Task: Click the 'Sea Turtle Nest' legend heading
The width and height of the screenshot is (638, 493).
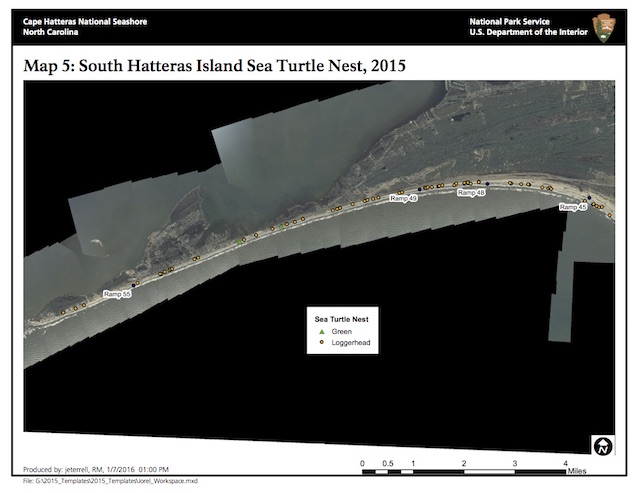Action: [x=342, y=319]
